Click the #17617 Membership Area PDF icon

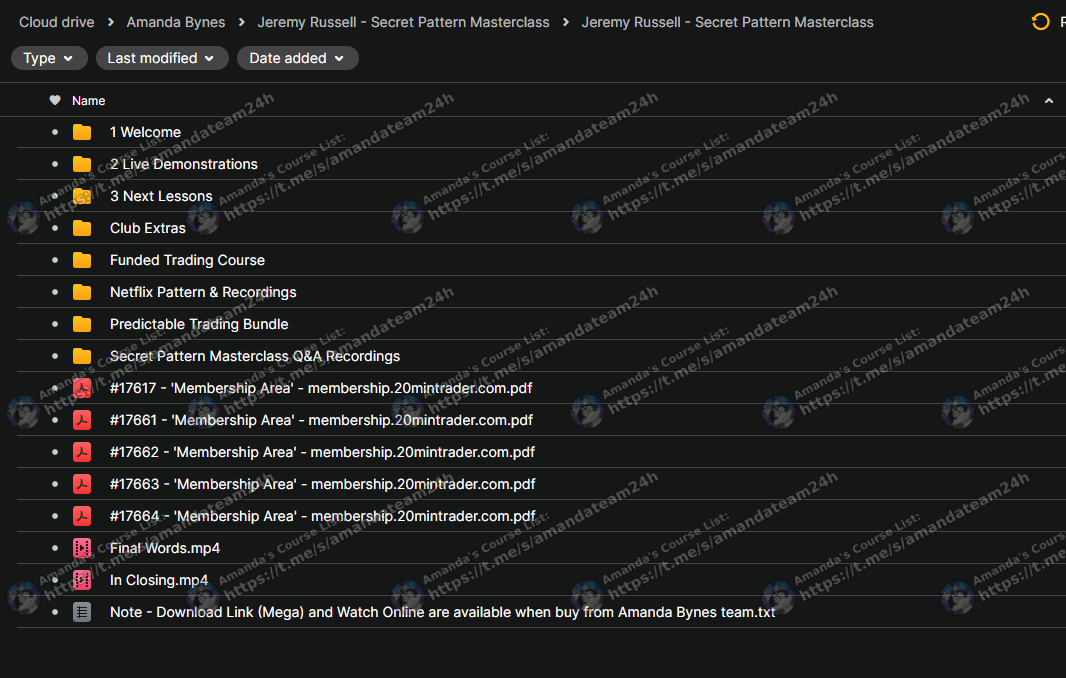pos(82,388)
